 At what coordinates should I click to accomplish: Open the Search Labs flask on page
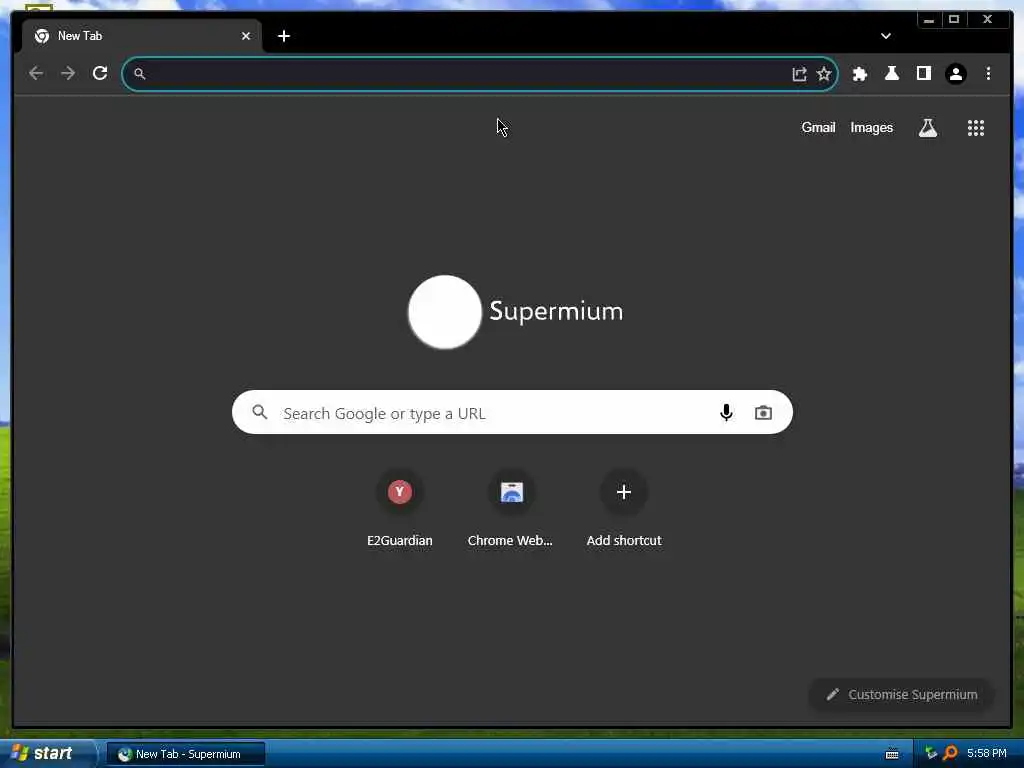(927, 128)
